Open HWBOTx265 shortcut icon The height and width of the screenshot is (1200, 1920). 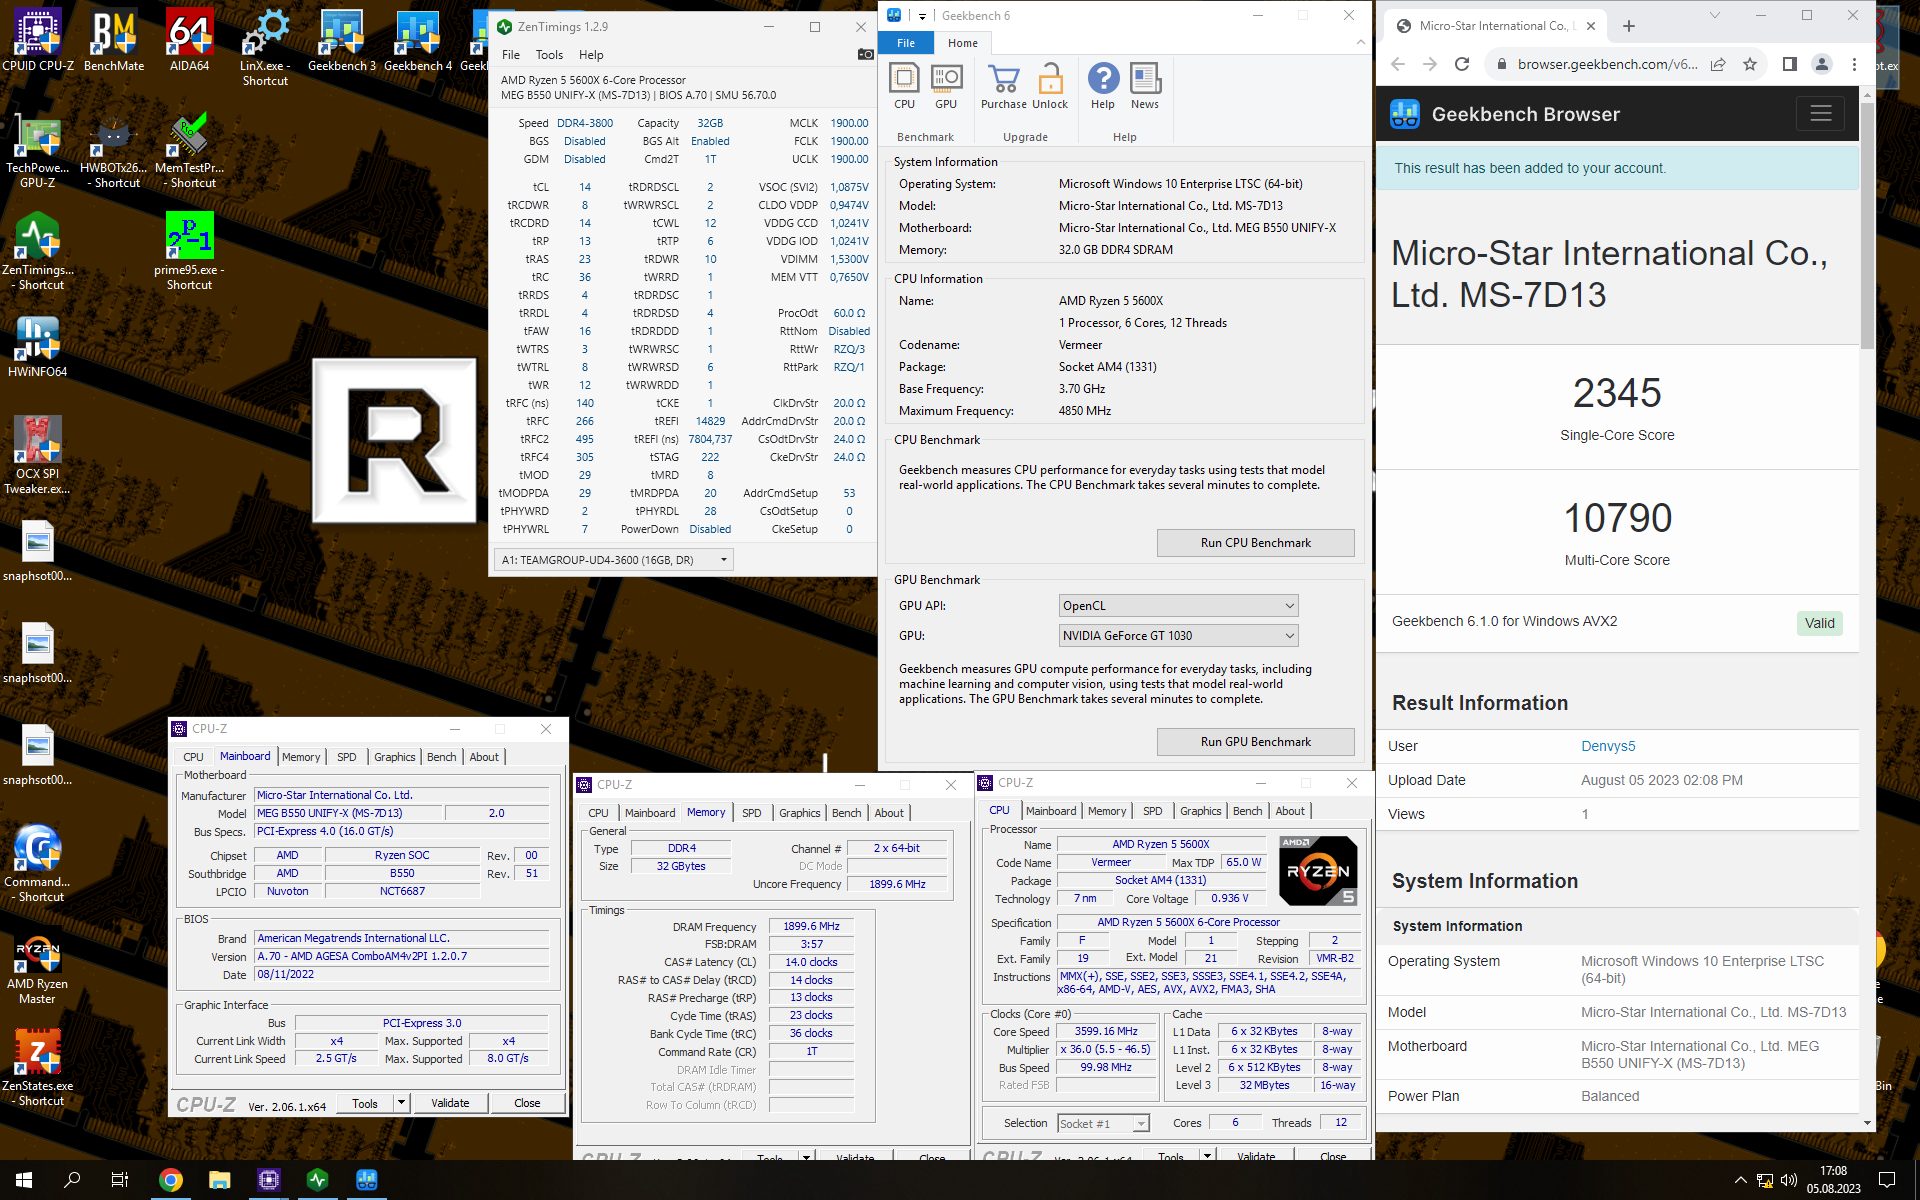coord(113,150)
